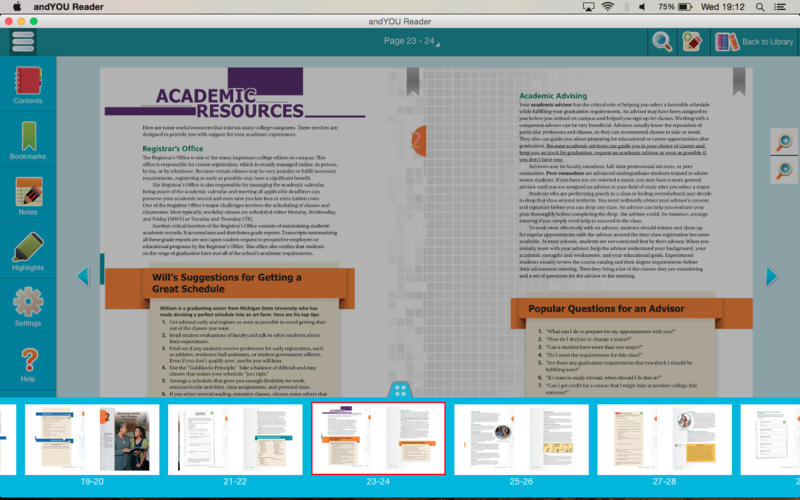The width and height of the screenshot is (800, 500).
Task: Open the Contents panel
Action: coord(28,84)
